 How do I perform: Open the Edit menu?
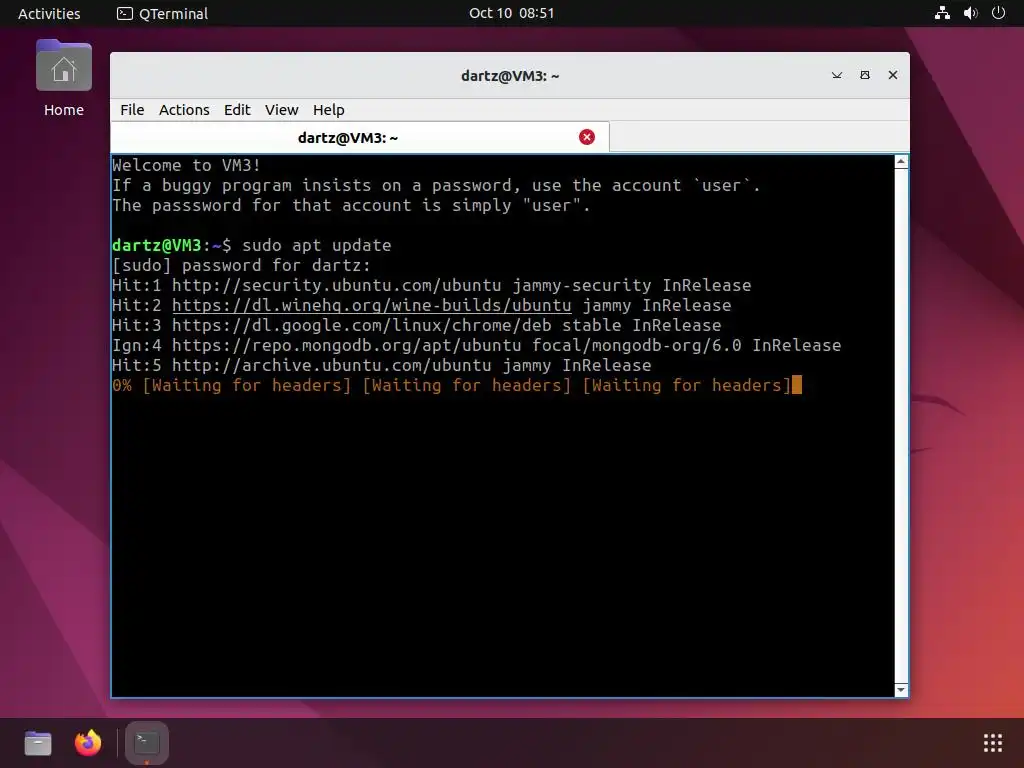[x=237, y=110]
